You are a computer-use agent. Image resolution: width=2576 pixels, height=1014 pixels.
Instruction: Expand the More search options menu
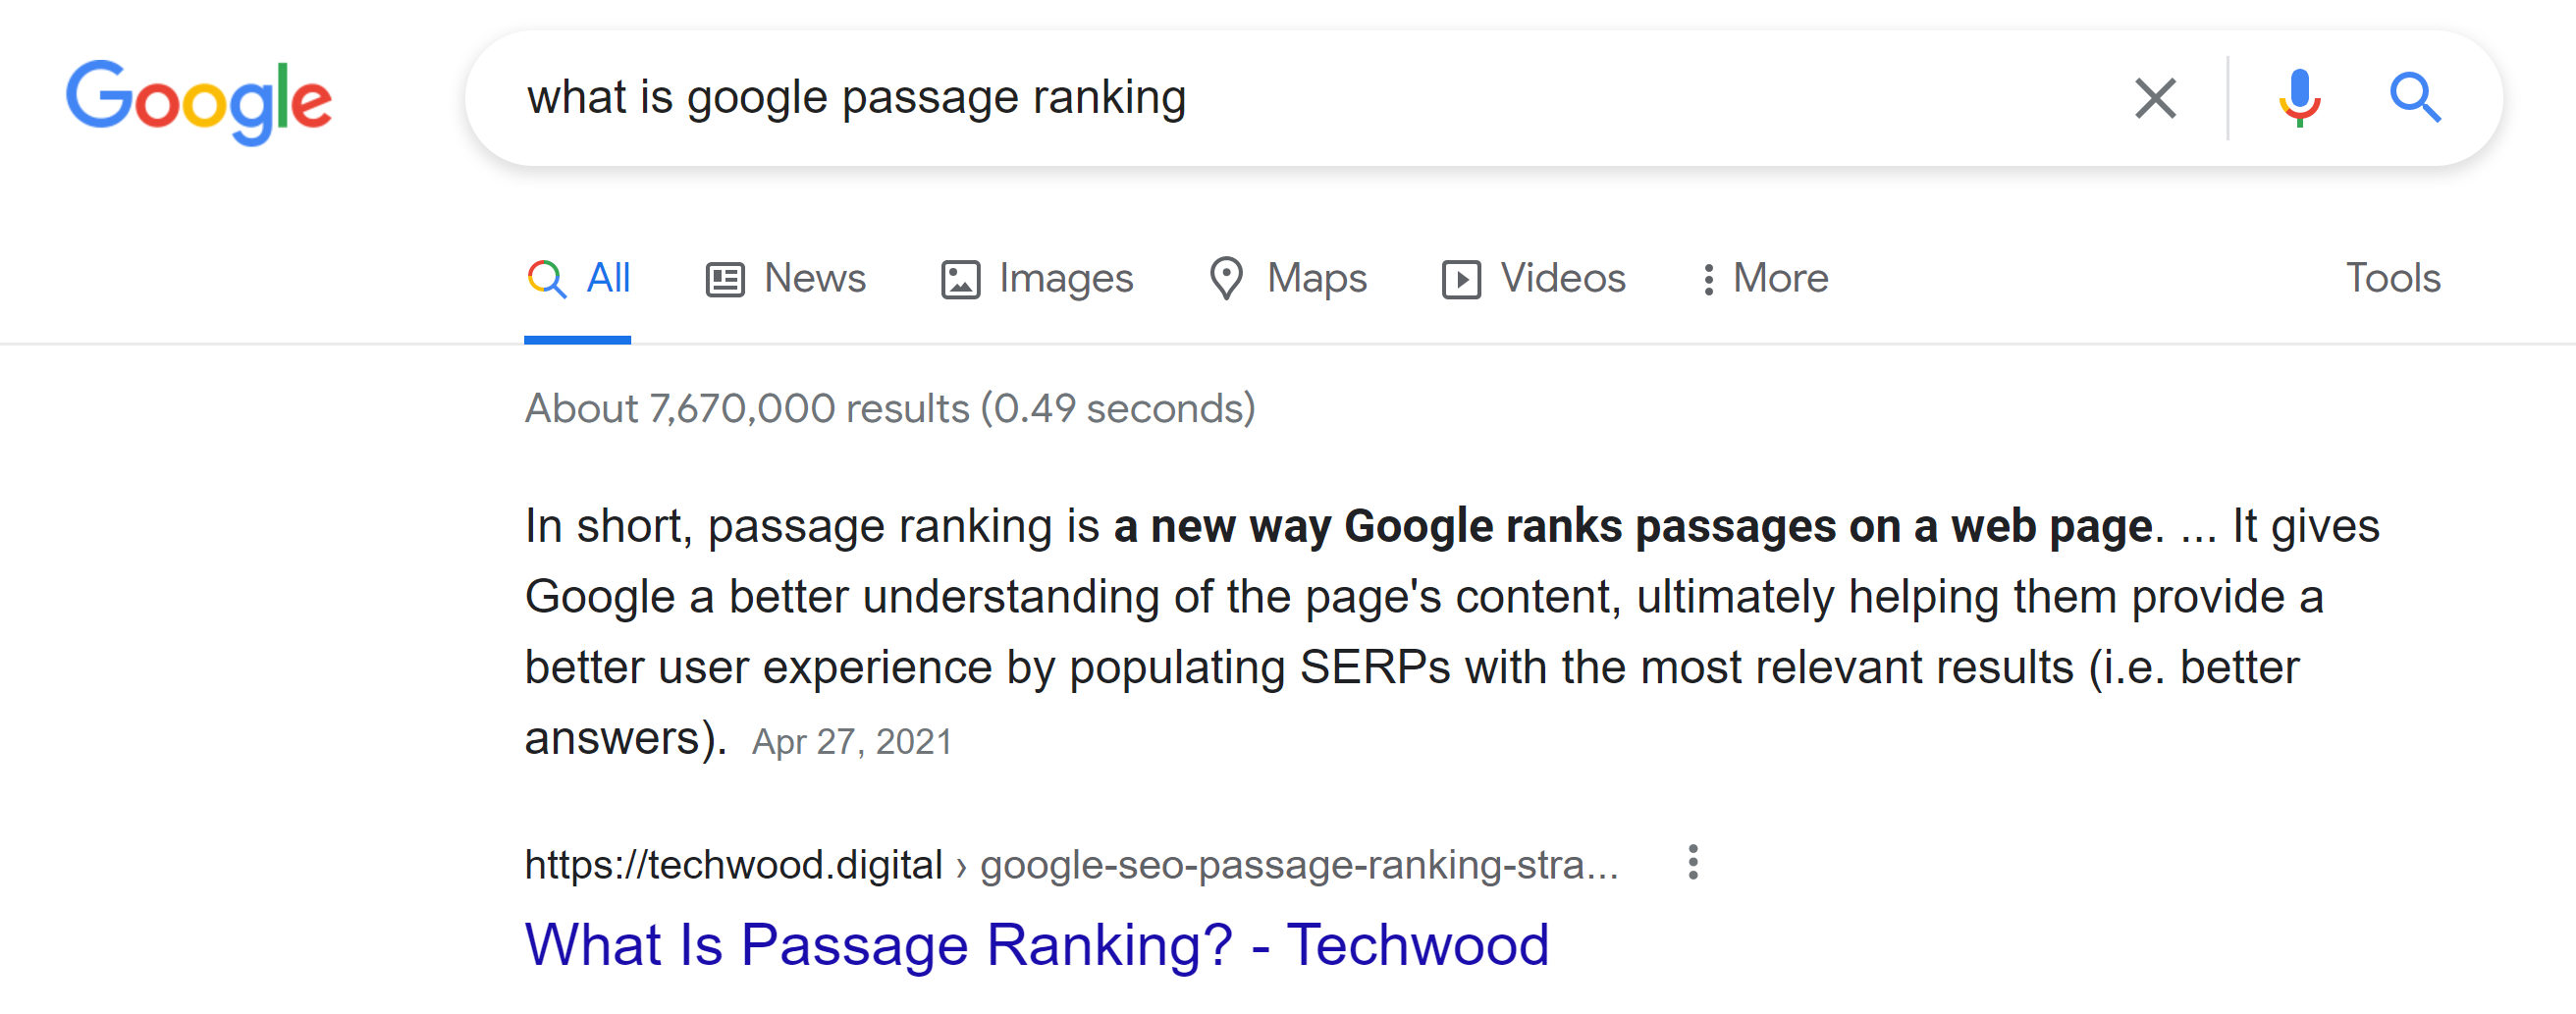pos(1764,279)
